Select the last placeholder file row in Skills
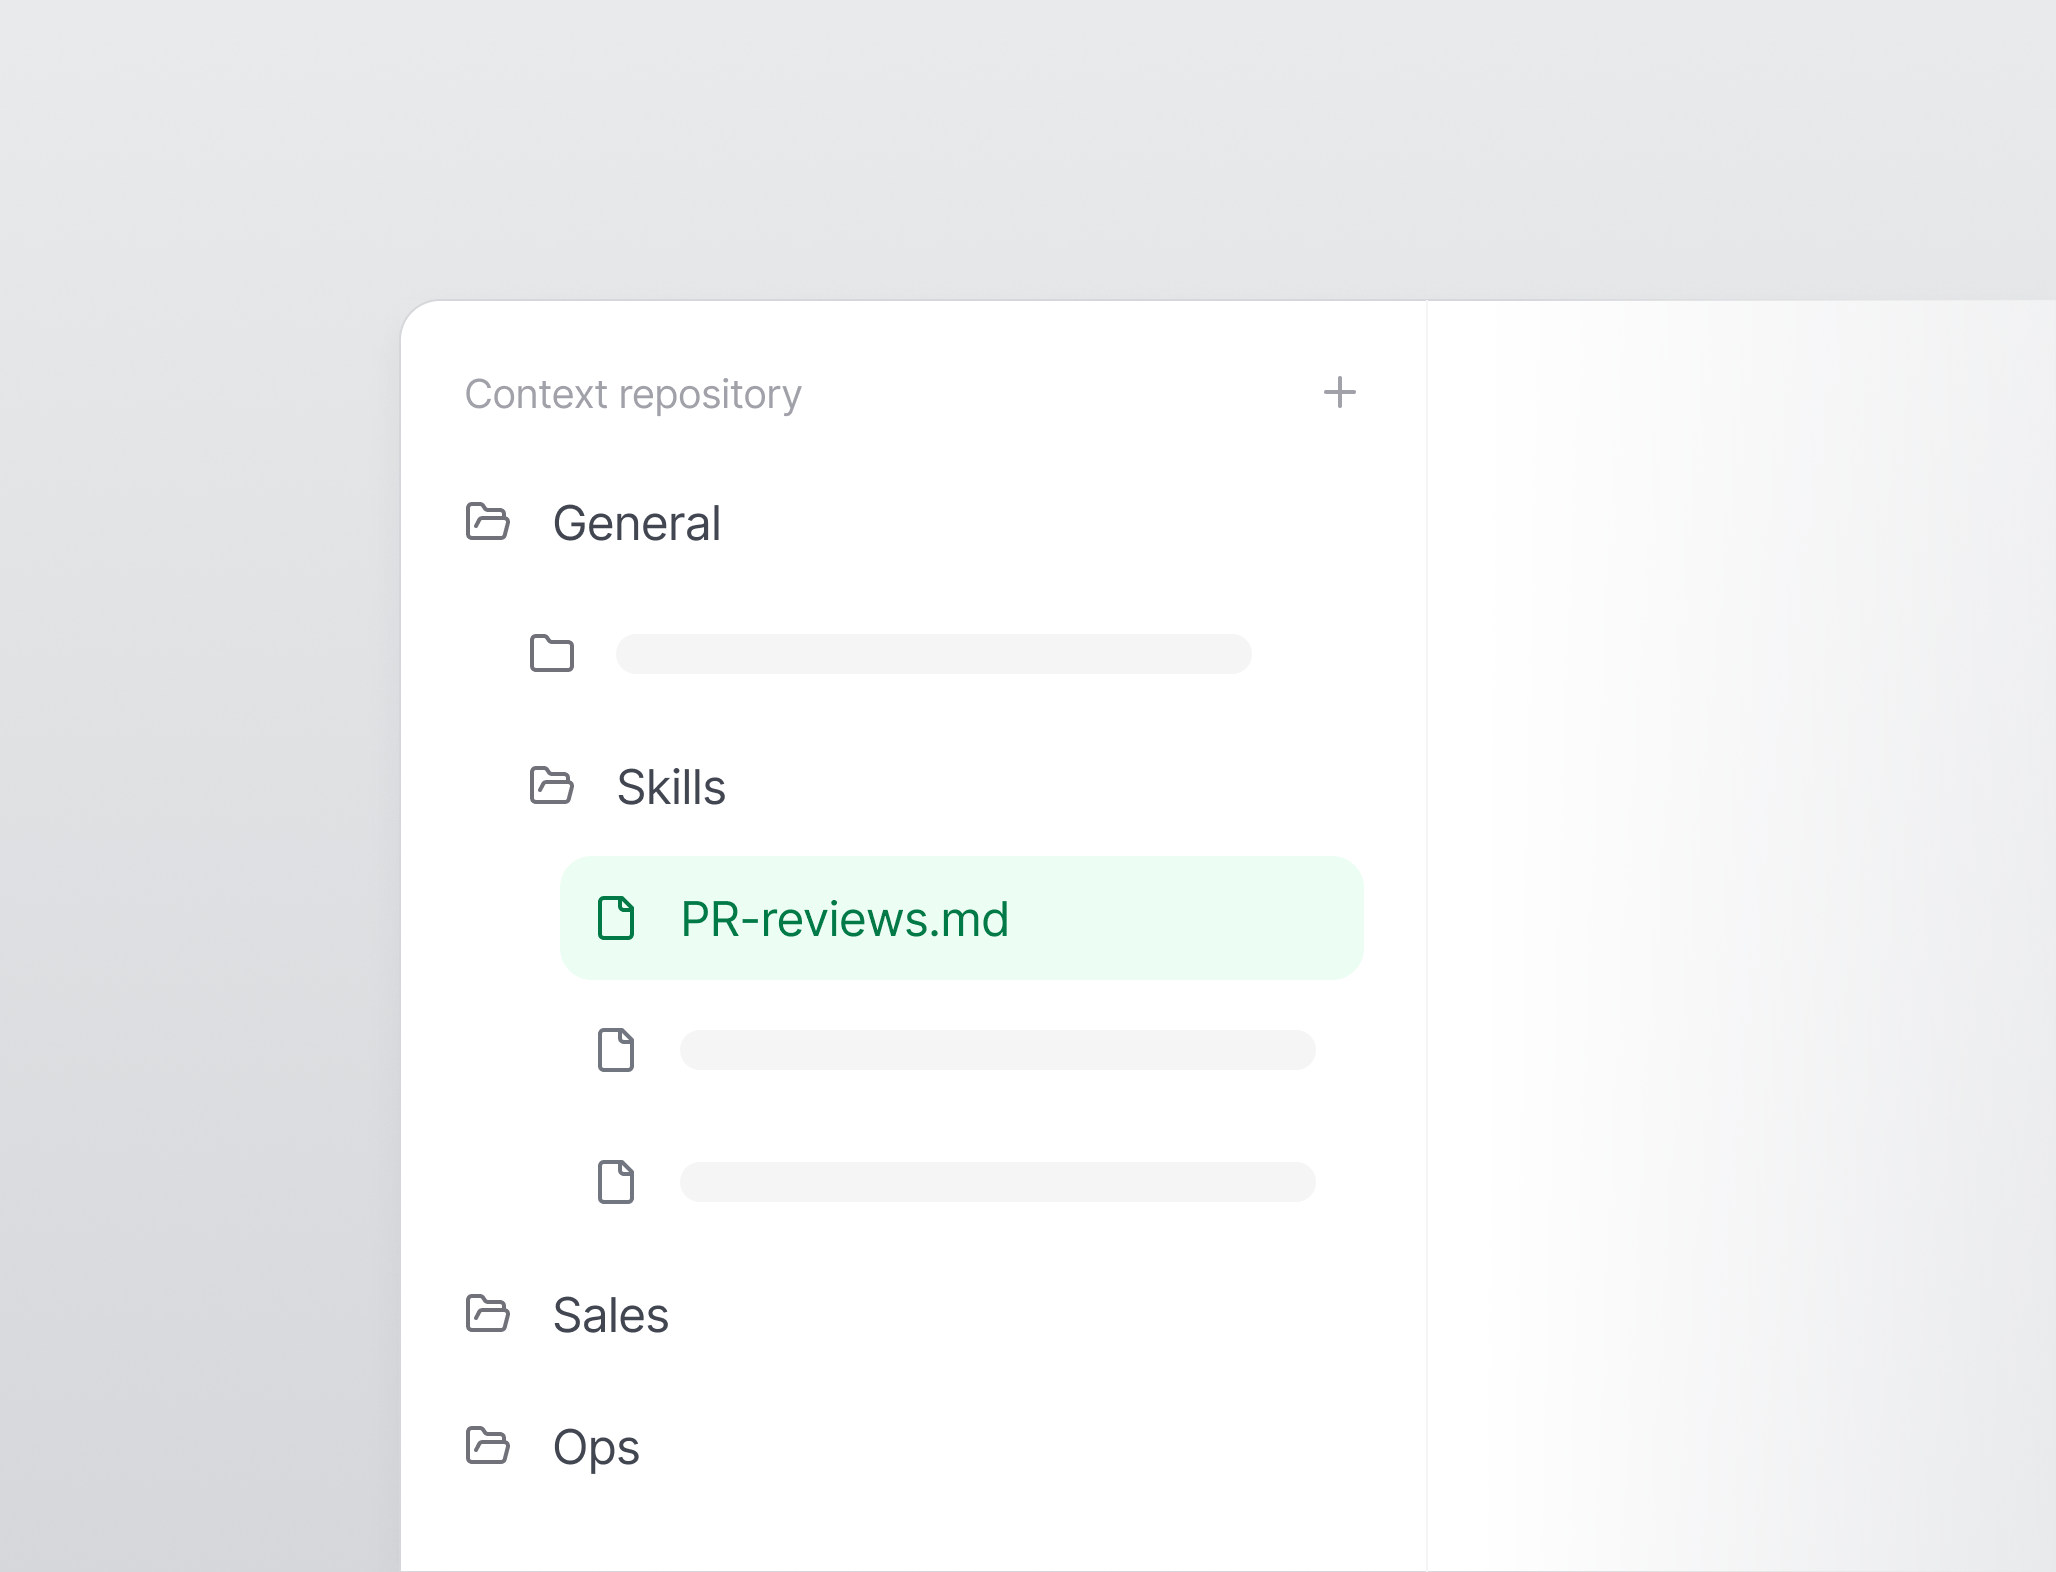Screen dimensions: 2056x1572 click(x=997, y=1182)
